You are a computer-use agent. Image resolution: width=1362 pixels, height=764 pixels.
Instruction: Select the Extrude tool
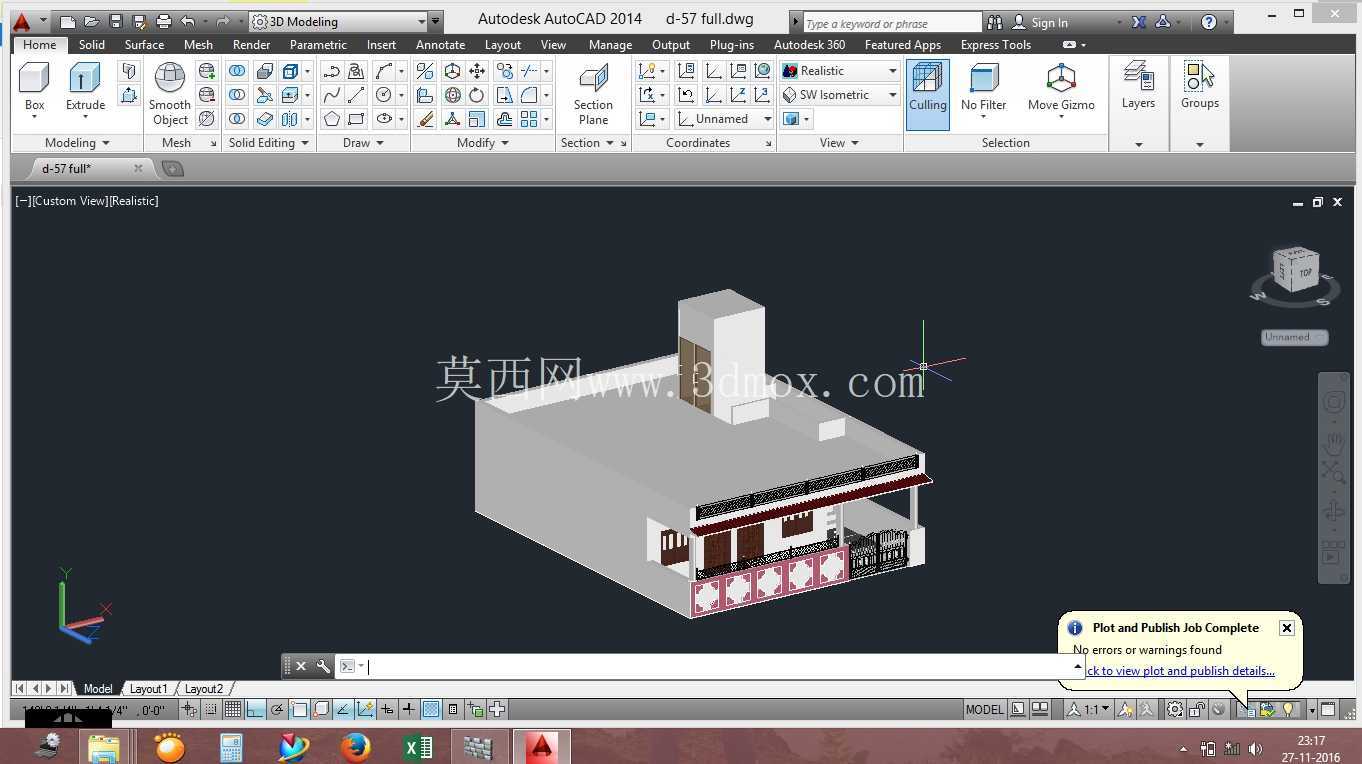(85, 88)
